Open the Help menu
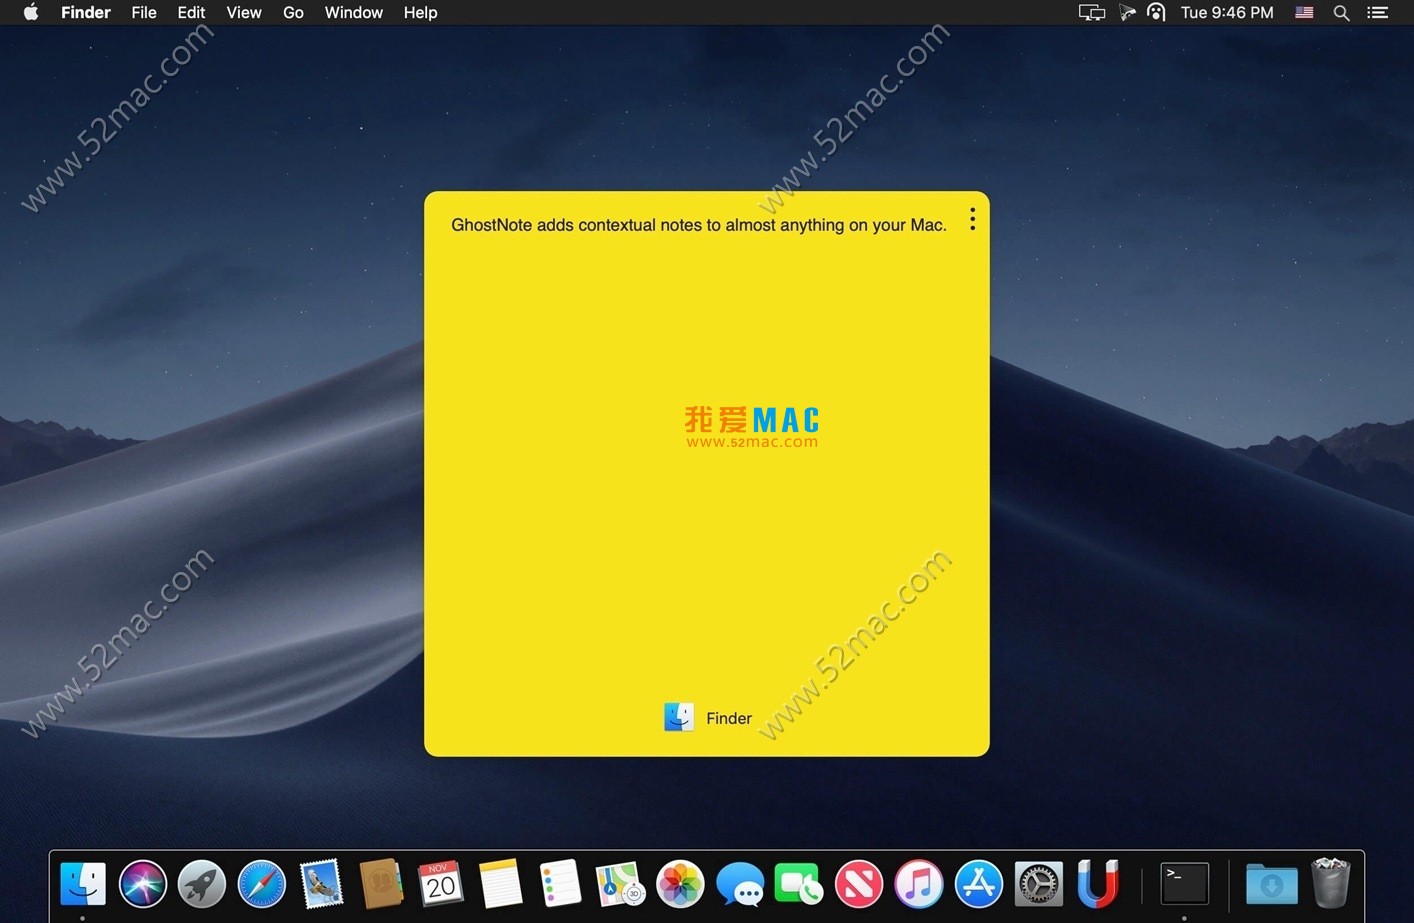This screenshot has width=1414, height=923. (420, 12)
